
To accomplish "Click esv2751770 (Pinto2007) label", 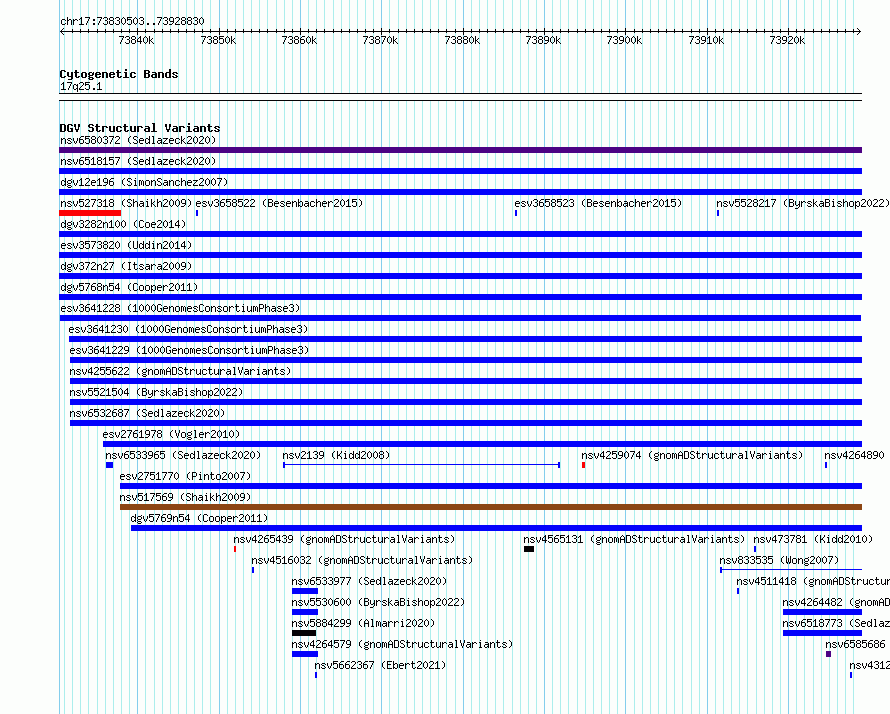I will (185, 476).
